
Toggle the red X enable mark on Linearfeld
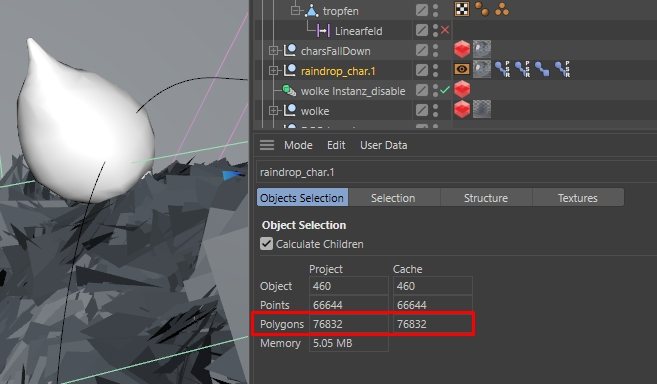point(445,30)
